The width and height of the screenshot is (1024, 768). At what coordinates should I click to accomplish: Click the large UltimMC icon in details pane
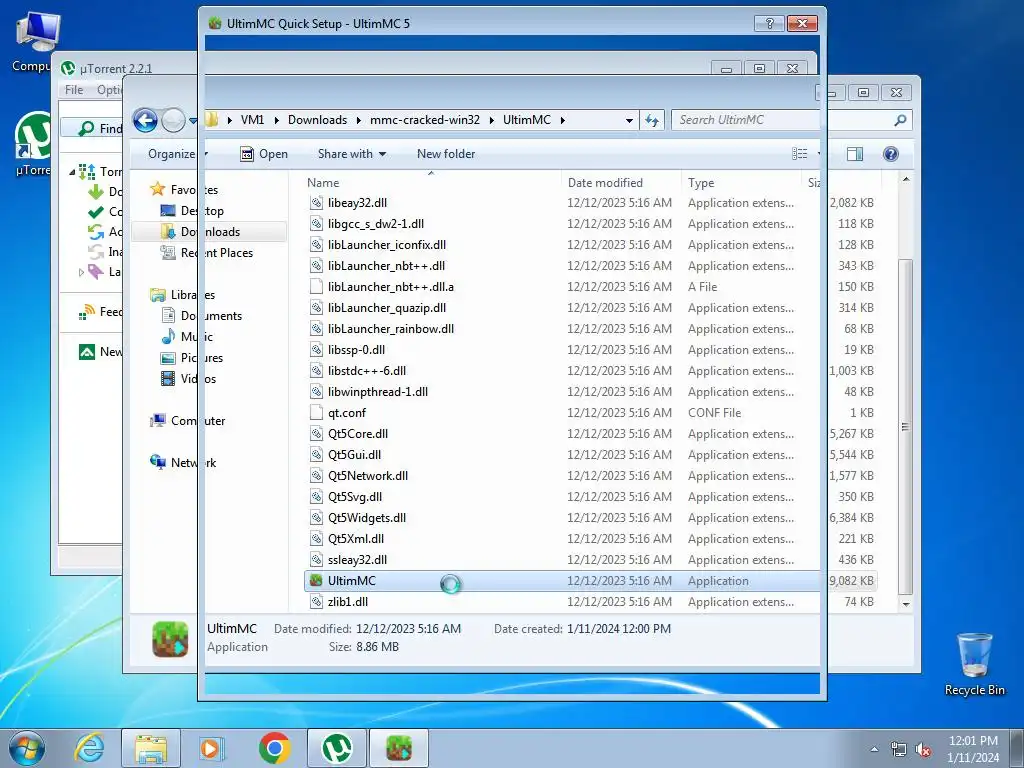pyautogui.click(x=170, y=638)
